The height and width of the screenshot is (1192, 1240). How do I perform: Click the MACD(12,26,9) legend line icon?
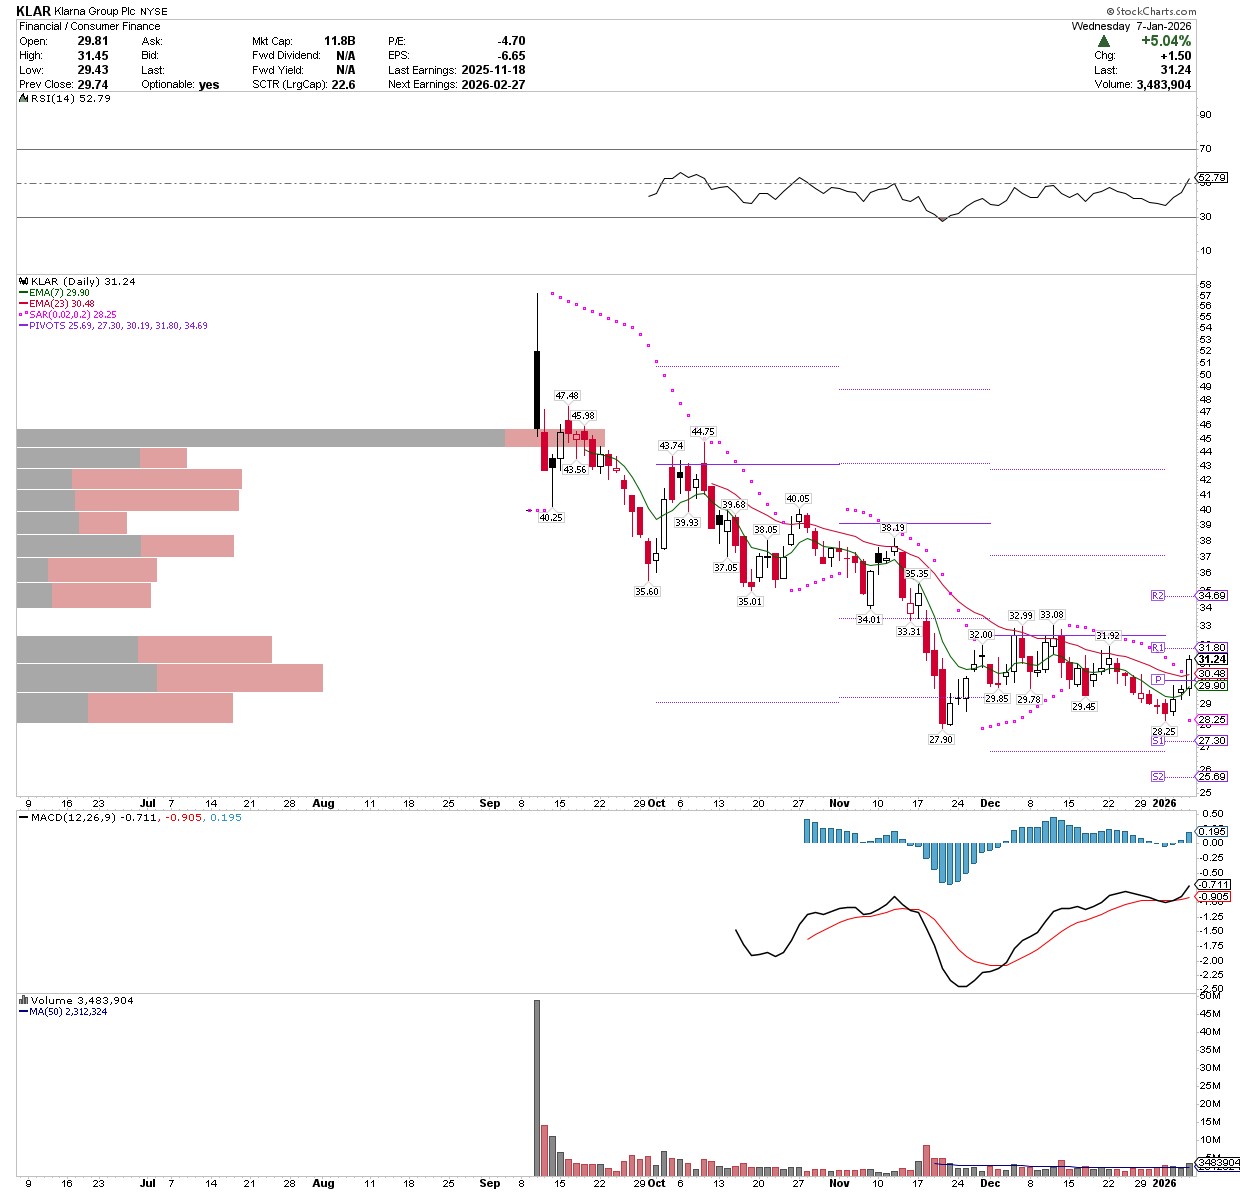24,818
